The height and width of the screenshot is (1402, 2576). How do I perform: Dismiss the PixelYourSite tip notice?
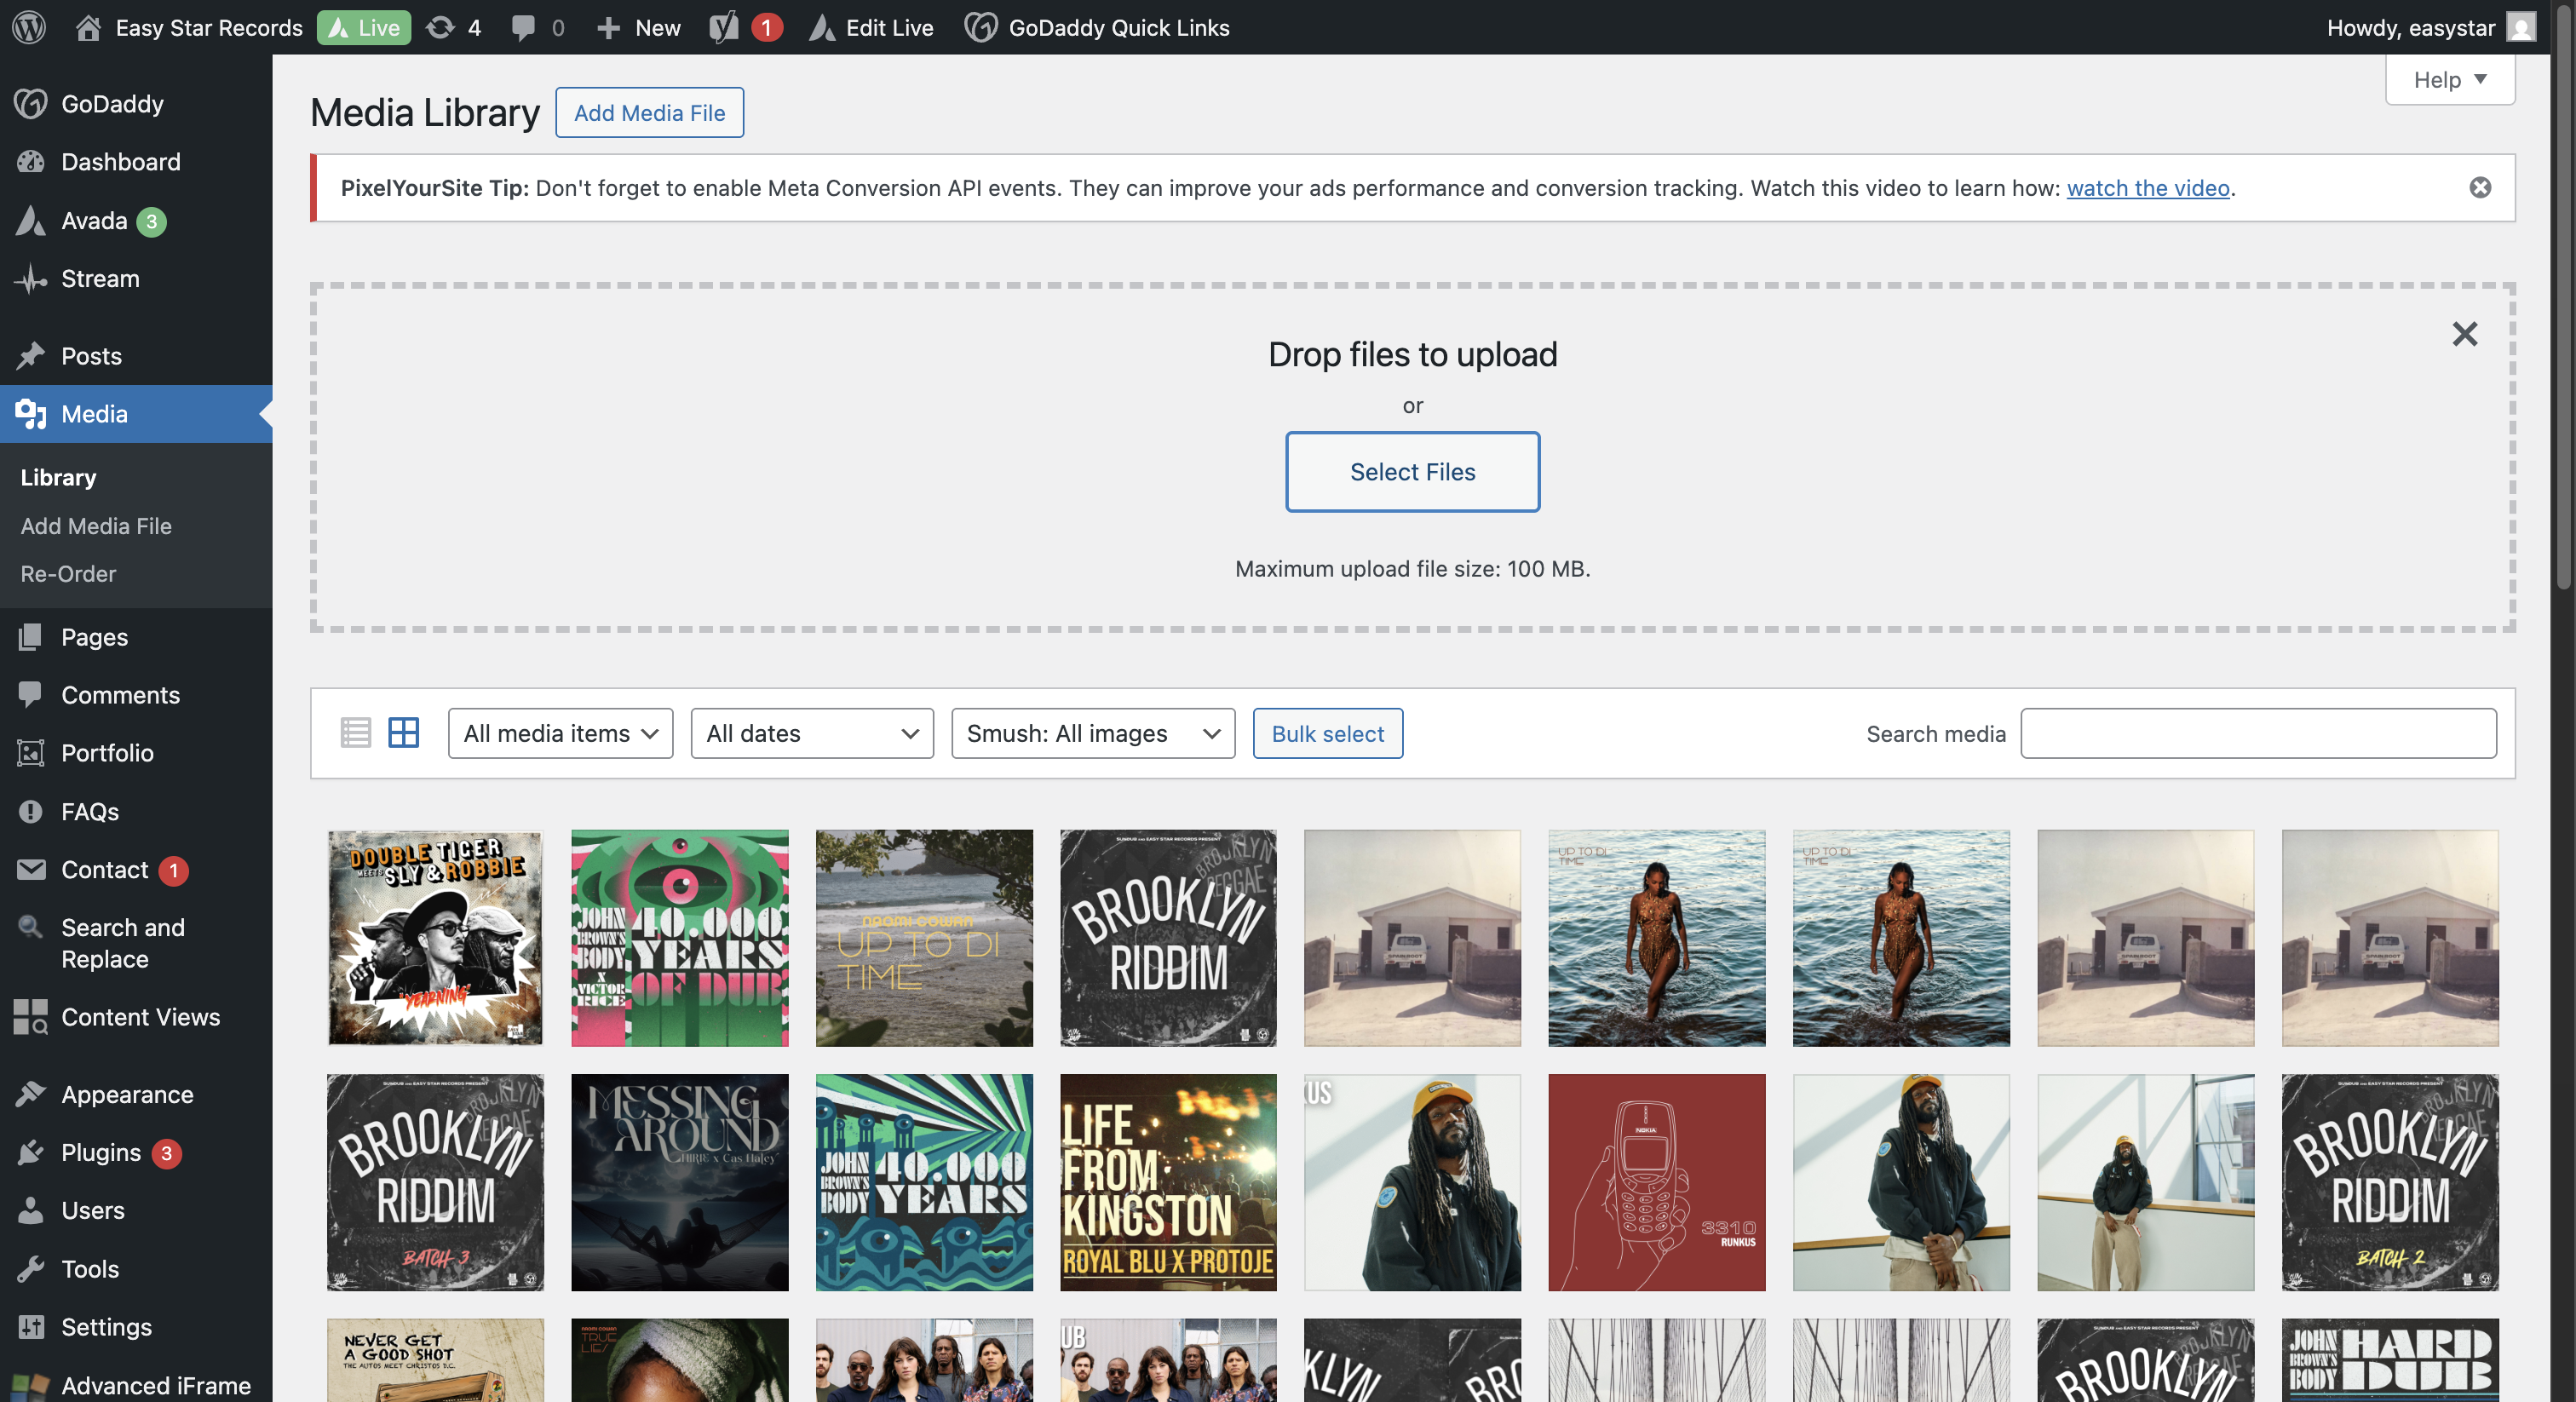tap(2480, 188)
